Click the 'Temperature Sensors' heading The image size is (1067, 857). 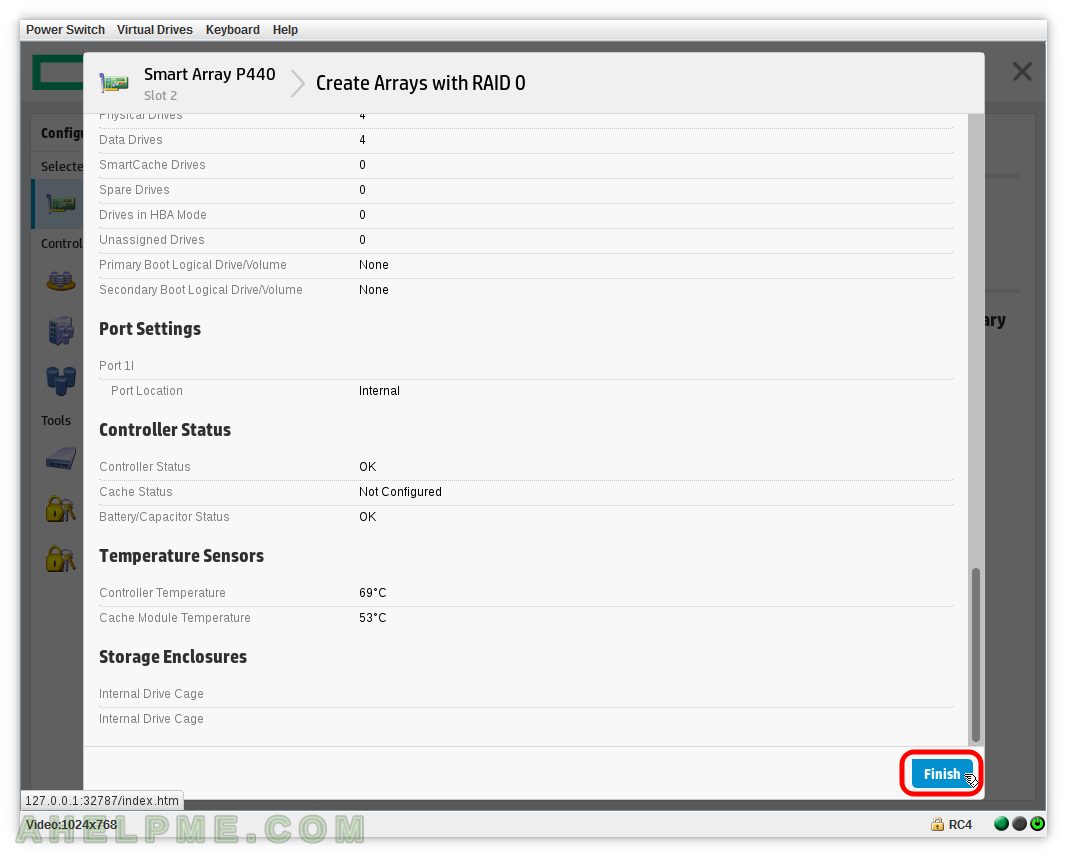pos(181,556)
